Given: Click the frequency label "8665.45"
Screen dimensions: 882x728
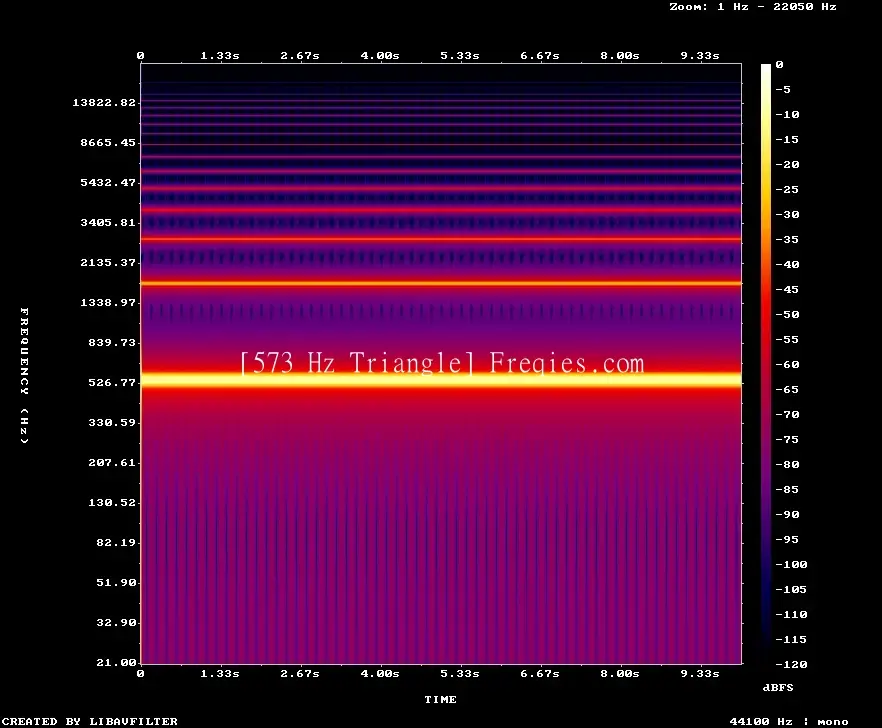Looking at the screenshot, I should pos(108,142).
